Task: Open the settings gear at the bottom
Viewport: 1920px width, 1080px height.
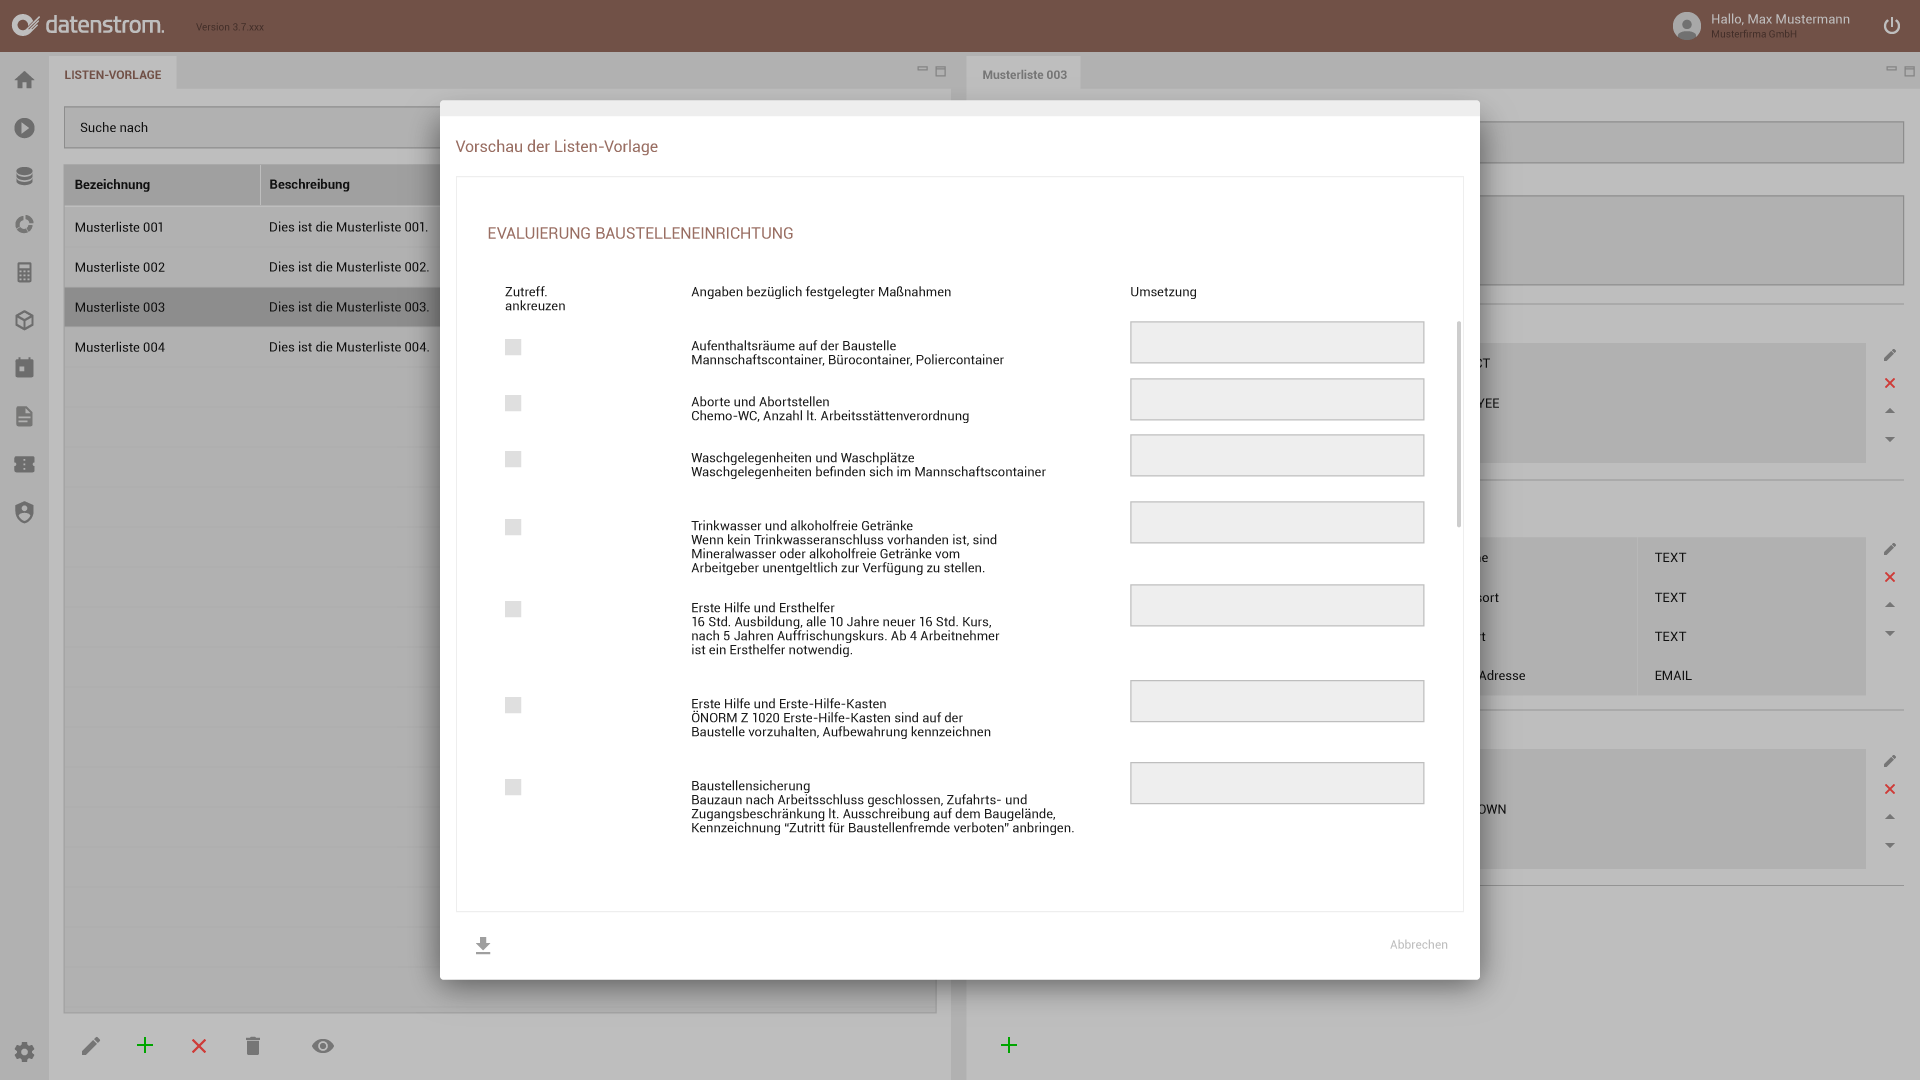Action: [x=24, y=1051]
